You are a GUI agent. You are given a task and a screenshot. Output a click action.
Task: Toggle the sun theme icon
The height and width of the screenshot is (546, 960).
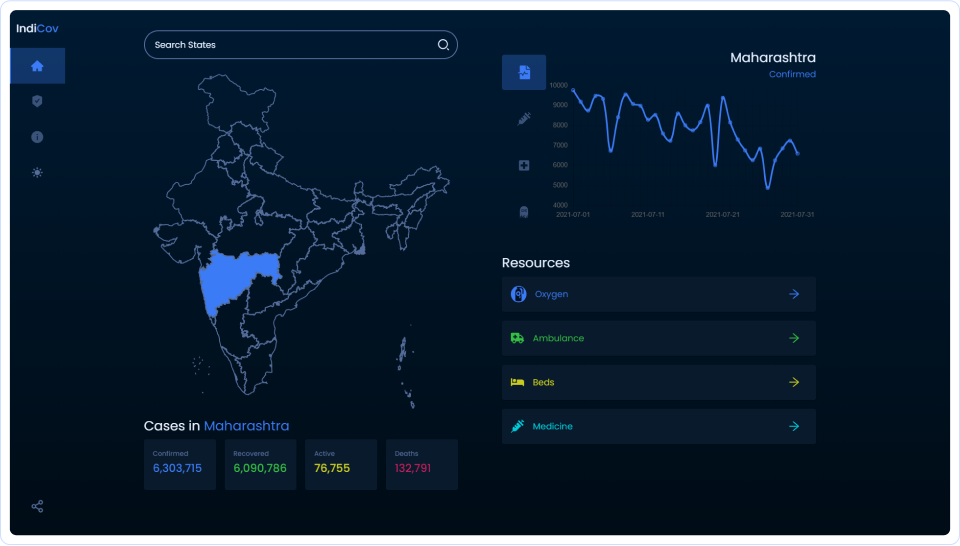pyautogui.click(x=37, y=173)
